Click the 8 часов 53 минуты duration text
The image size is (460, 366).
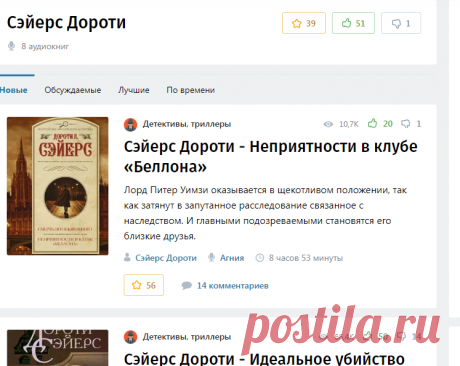click(306, 258)
